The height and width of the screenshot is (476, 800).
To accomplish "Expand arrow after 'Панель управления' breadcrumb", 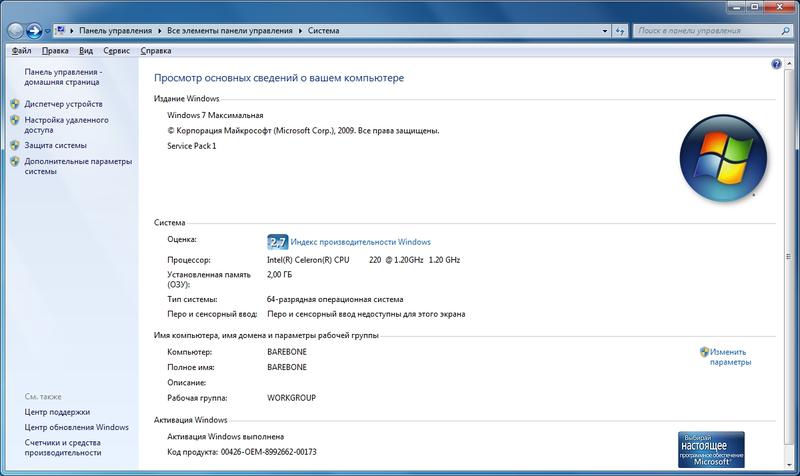I will click(x=160, y=31).
